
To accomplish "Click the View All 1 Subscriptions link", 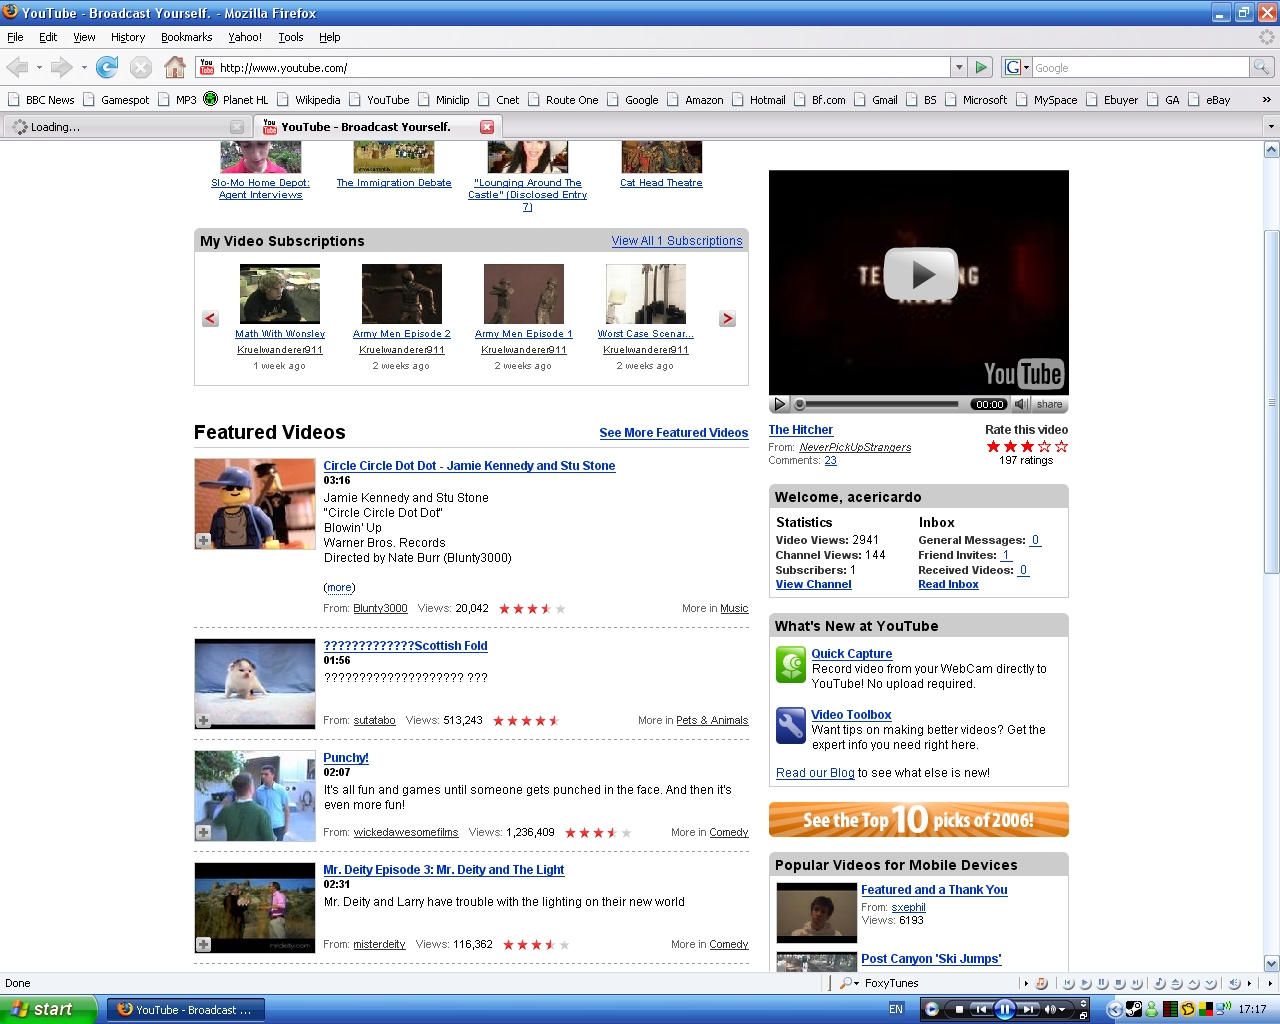I will click(677, 241).
